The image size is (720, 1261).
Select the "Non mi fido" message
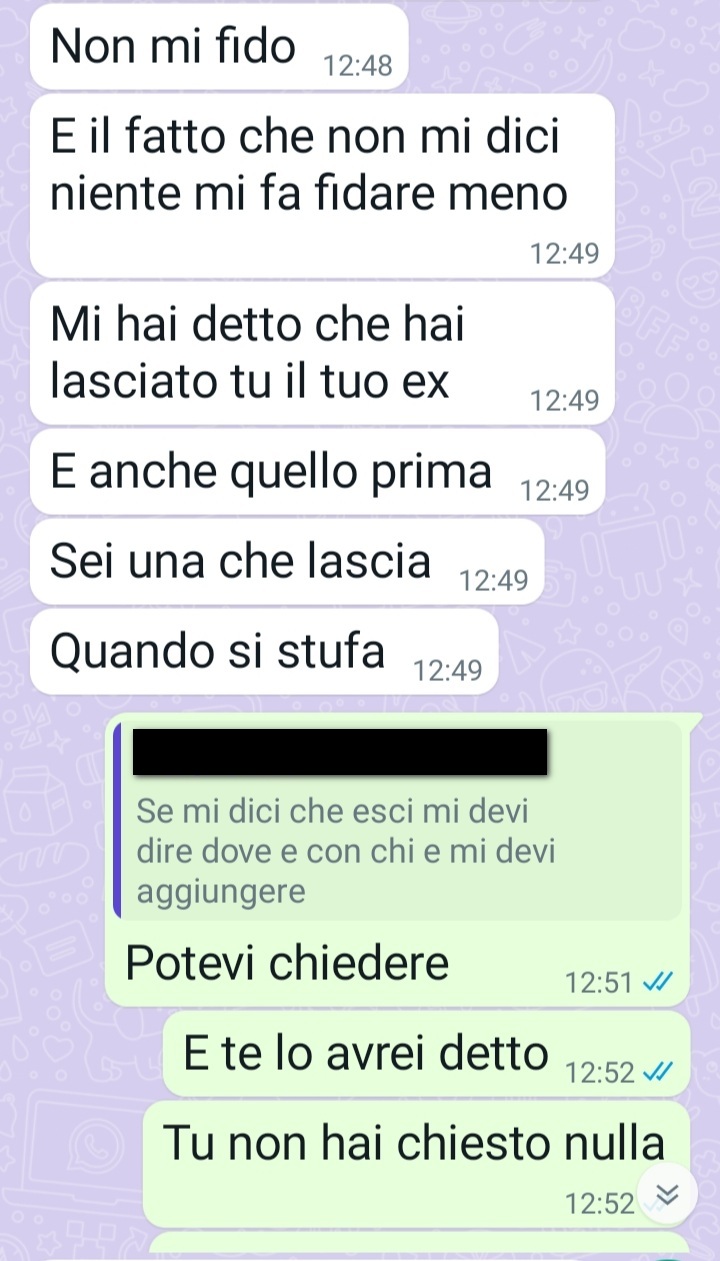coord(219,46)
